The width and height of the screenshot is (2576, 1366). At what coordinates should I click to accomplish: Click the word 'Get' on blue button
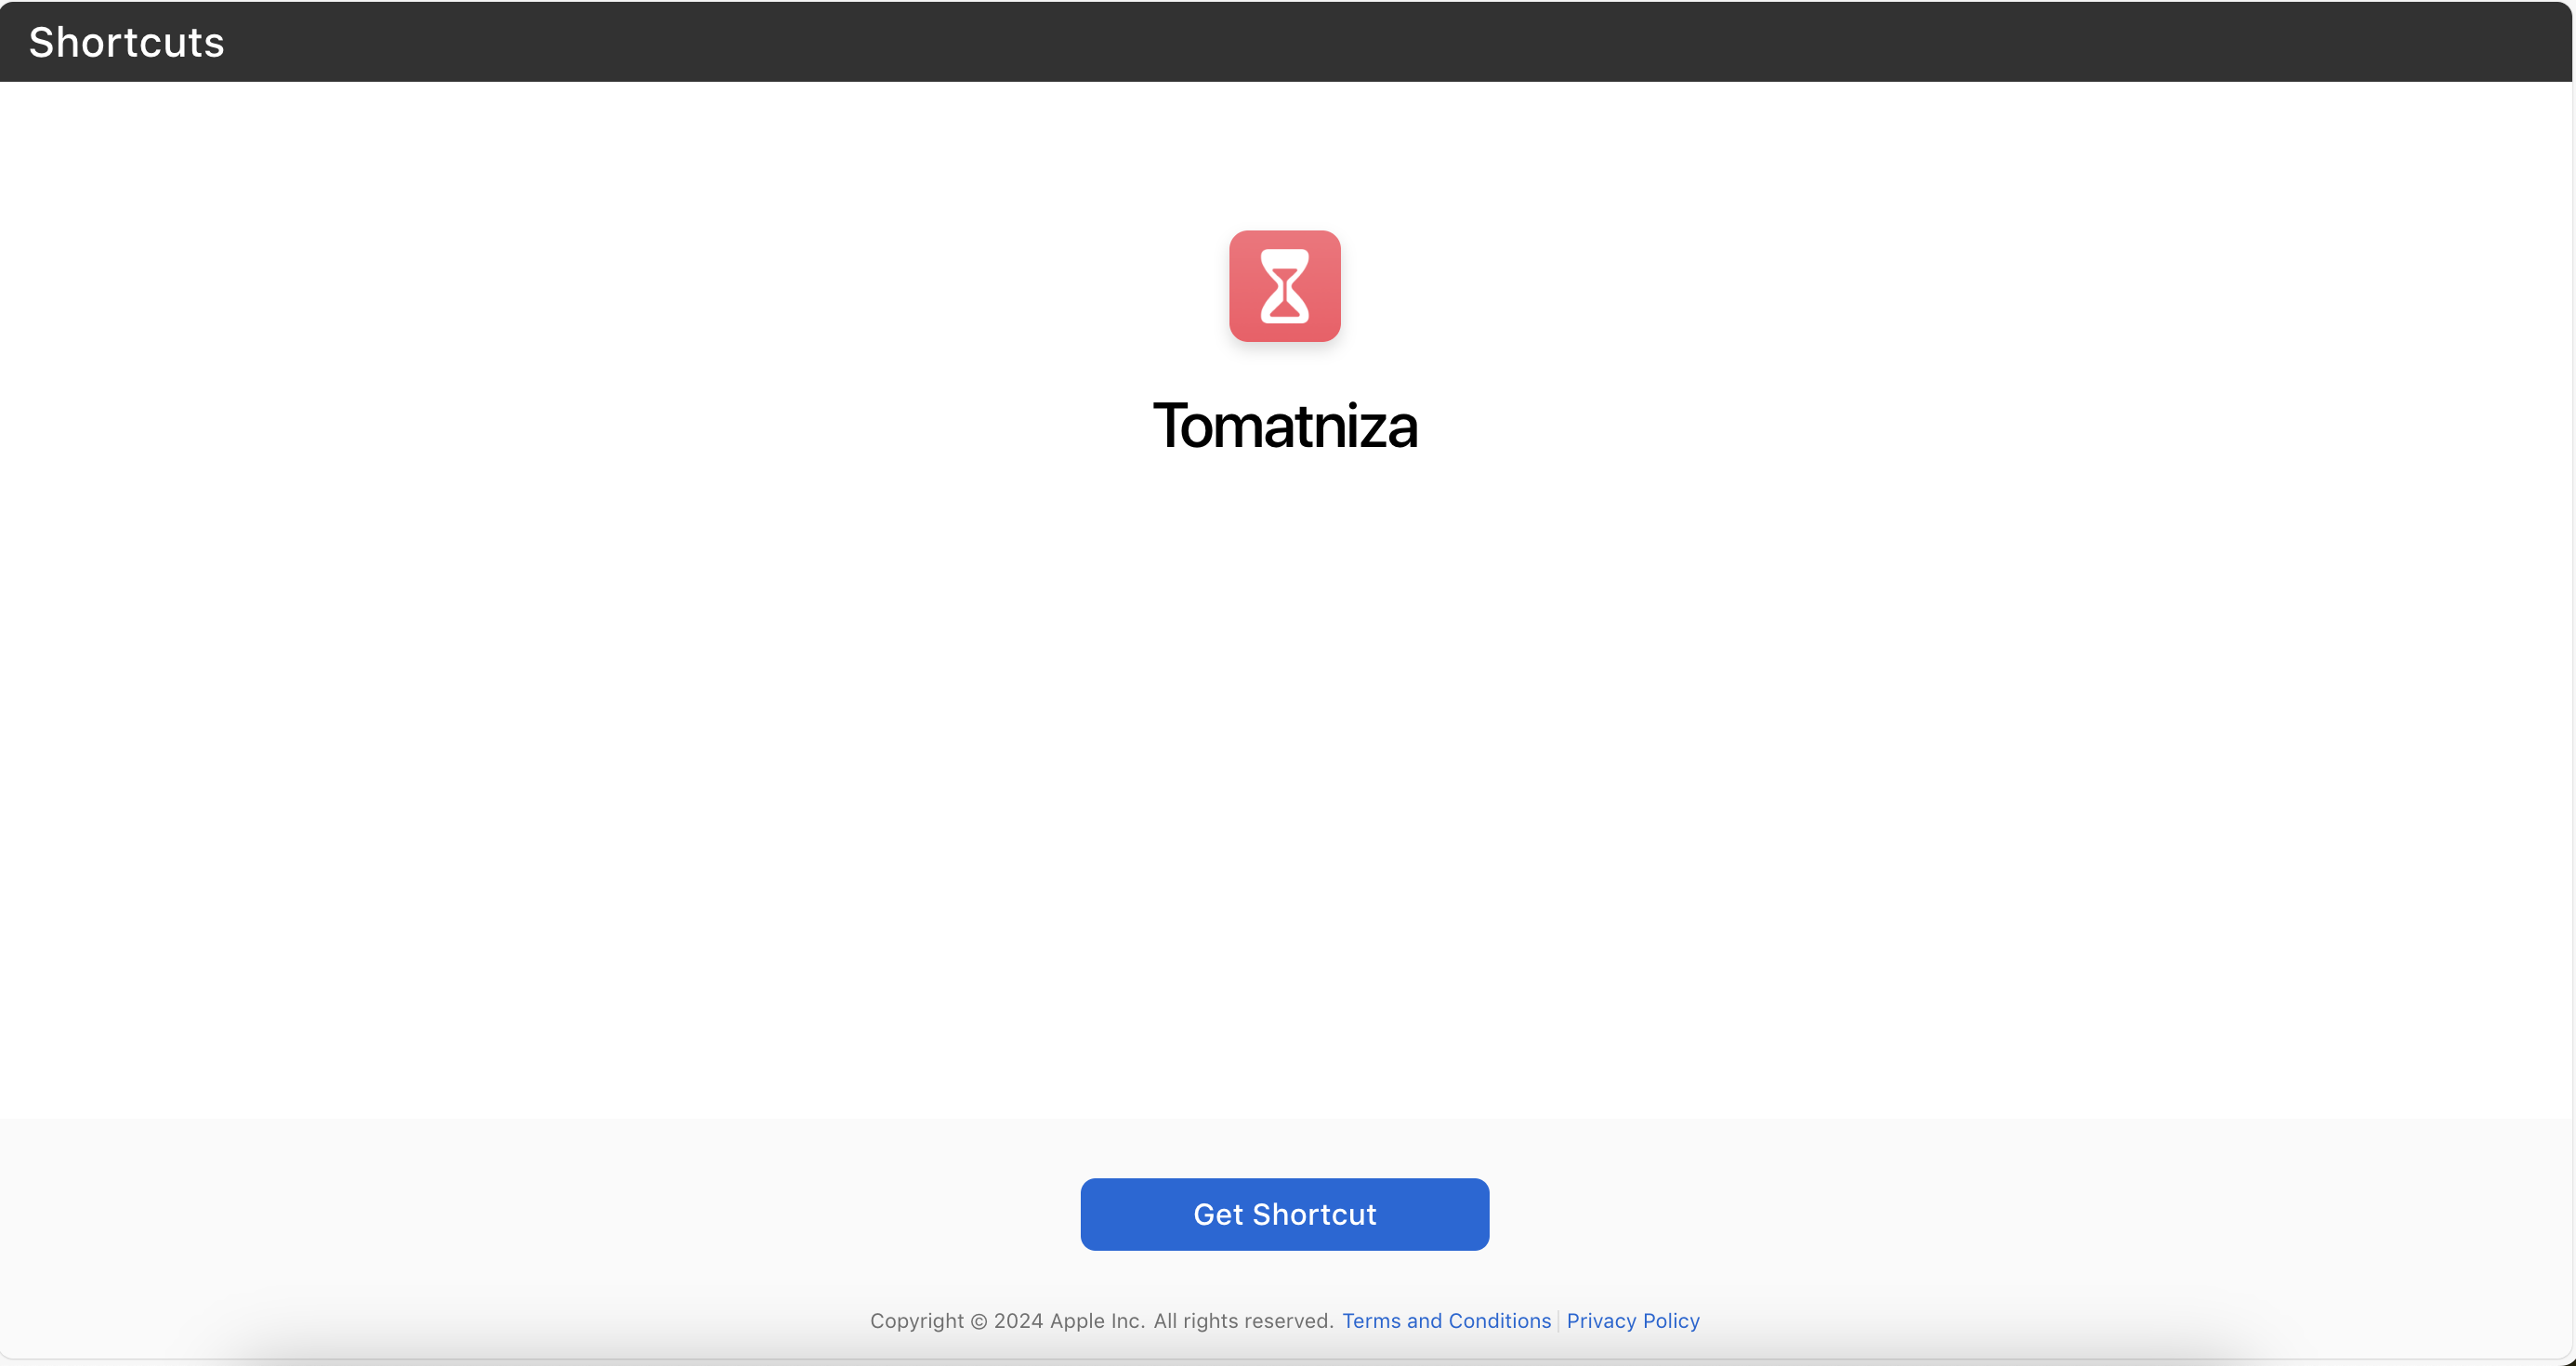coord(1217,1214)
